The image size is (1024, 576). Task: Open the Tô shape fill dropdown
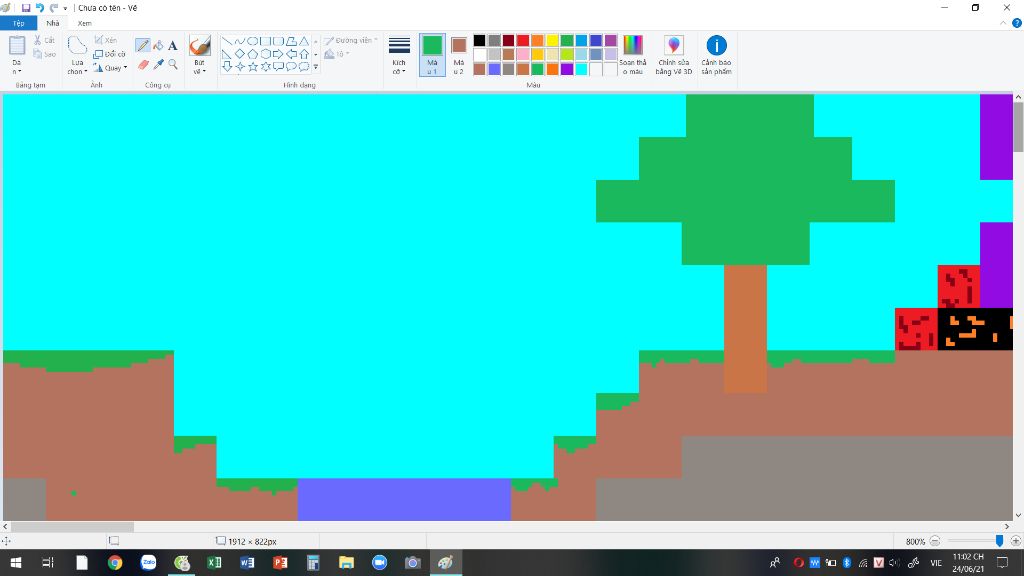tap(337, 54)
